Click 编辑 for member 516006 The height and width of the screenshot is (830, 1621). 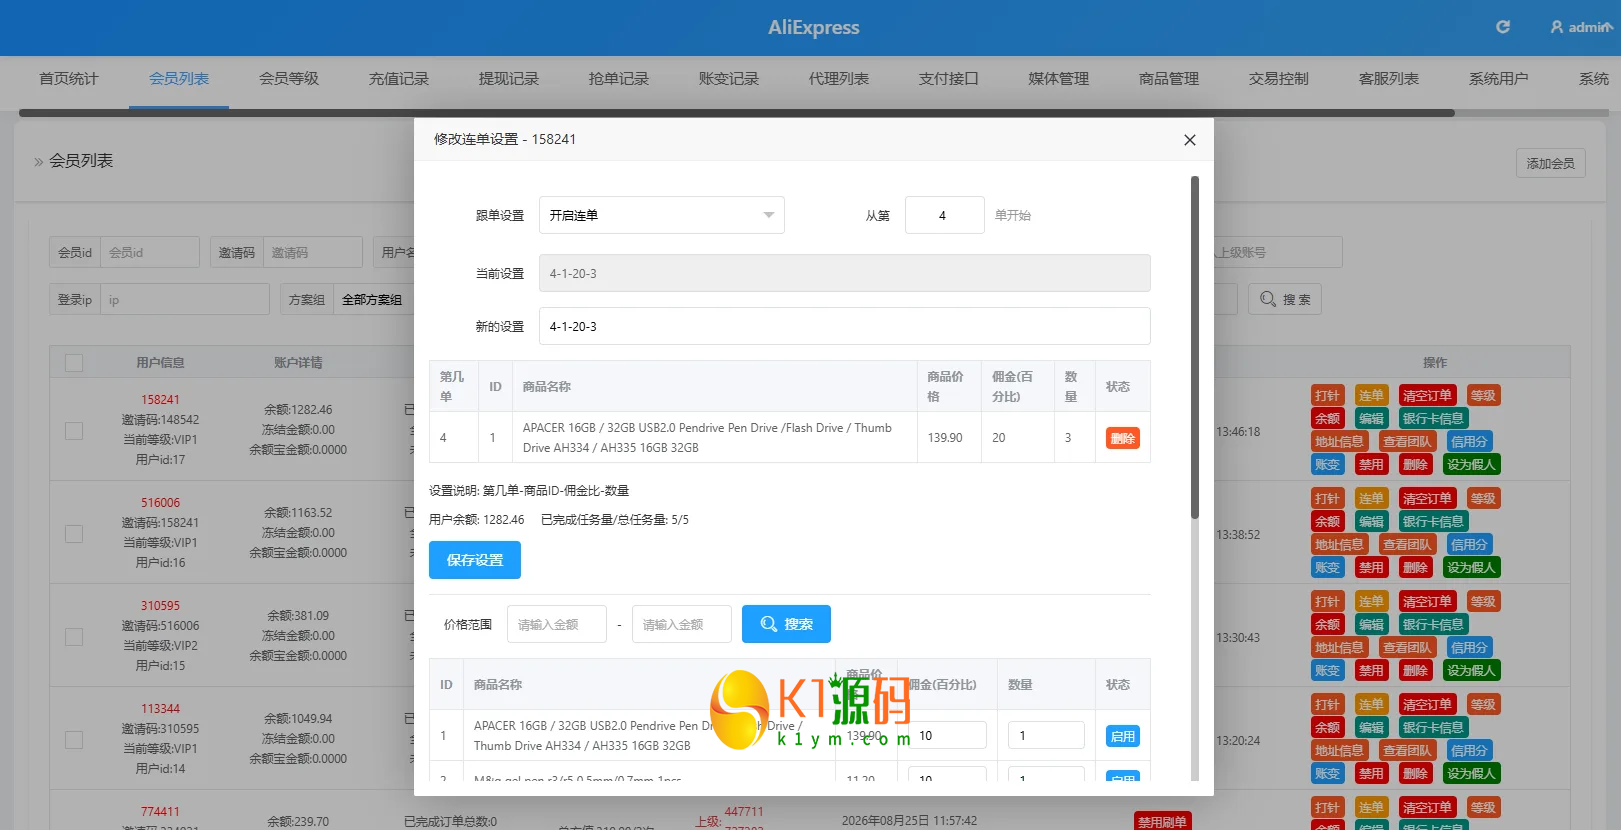pos(1371,522)
